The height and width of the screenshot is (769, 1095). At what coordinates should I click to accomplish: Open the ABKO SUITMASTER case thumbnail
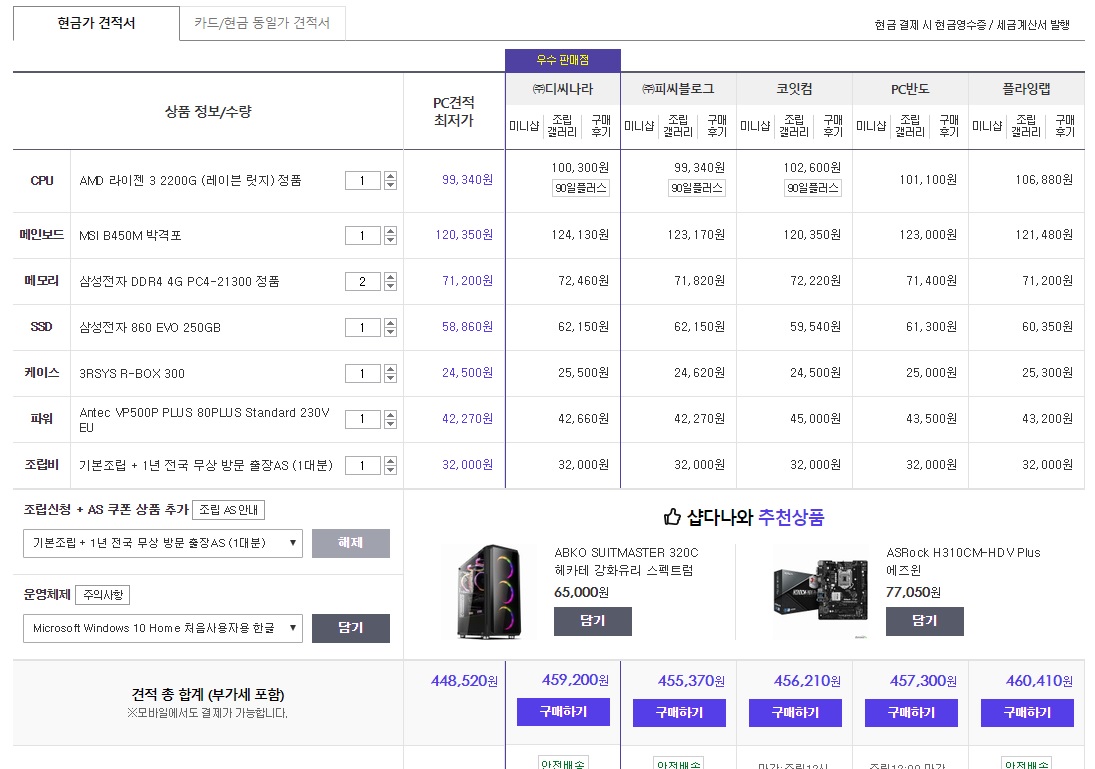coord(490,592)
